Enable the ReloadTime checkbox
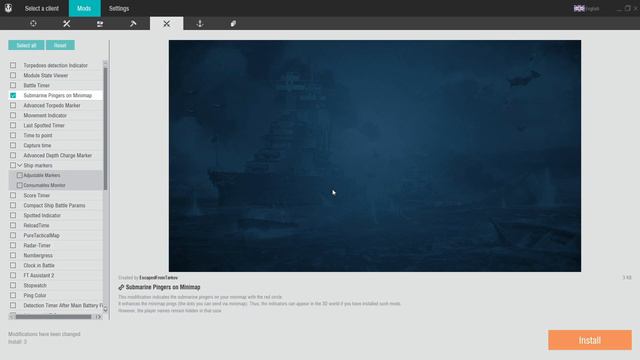The height and width of the screenshot is (360, 640). 13,225
